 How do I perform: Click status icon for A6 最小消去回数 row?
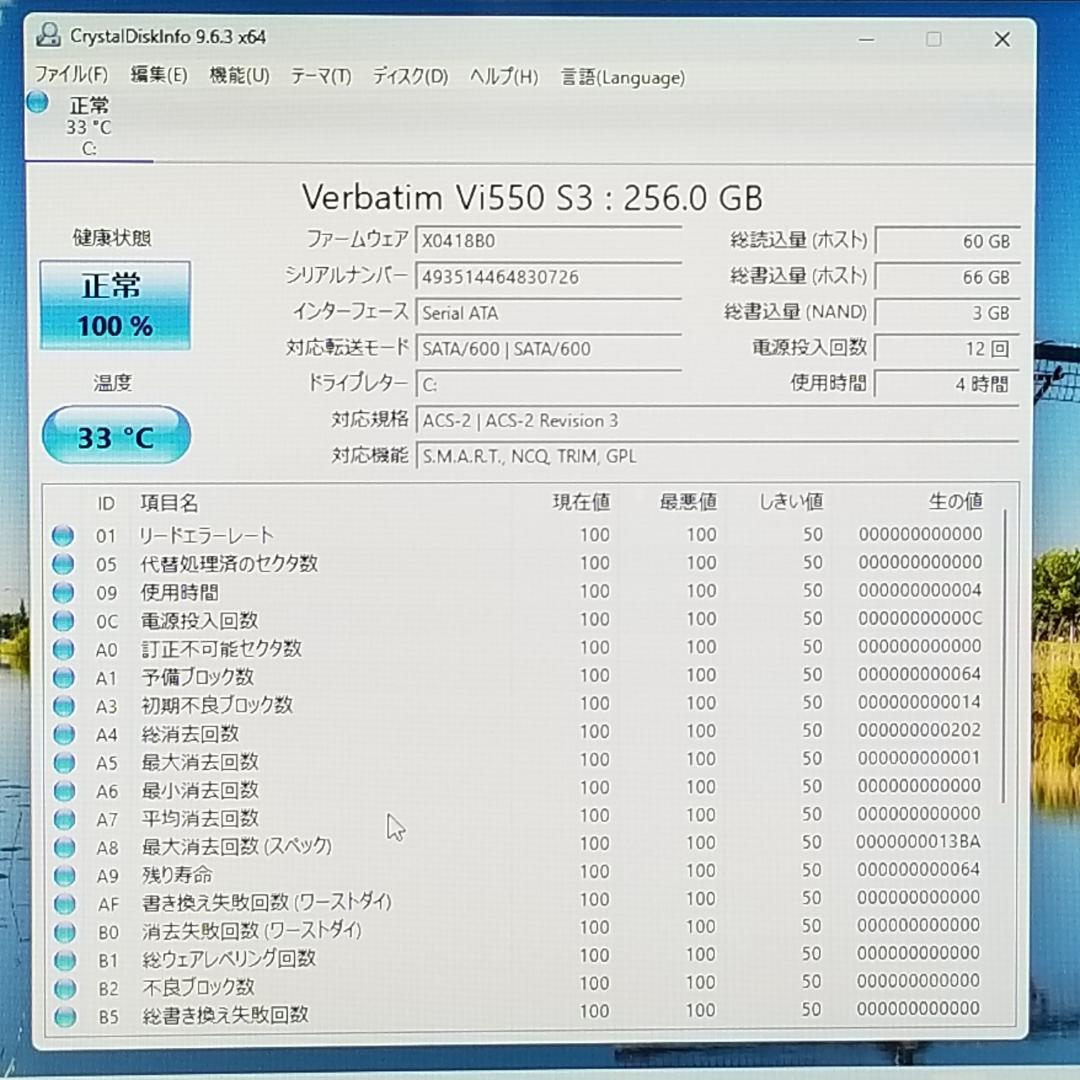[x=64, y=791]
